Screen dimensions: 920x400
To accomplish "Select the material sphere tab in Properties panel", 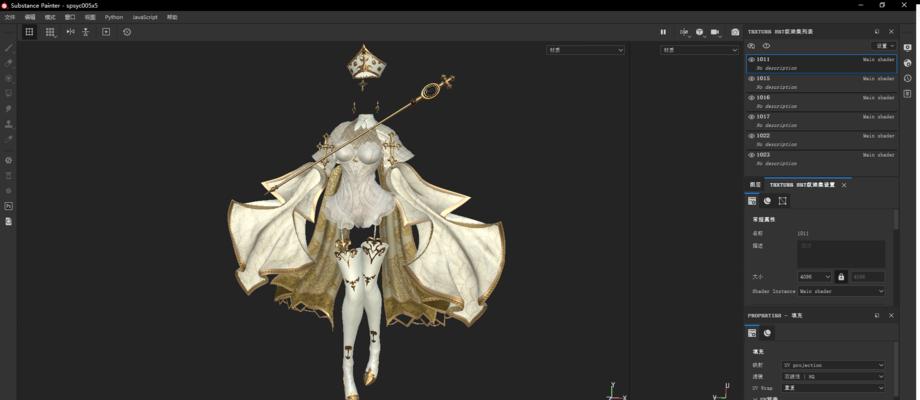I will point(767,333).
